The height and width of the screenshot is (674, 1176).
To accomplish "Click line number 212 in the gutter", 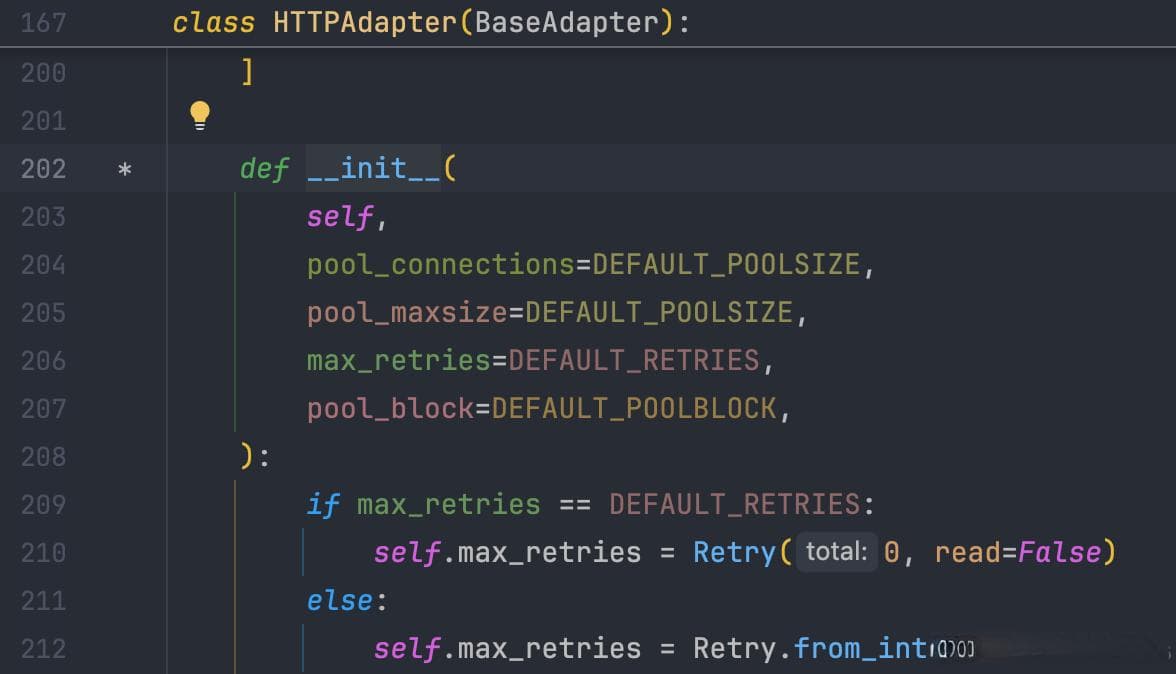I will 44,649.
